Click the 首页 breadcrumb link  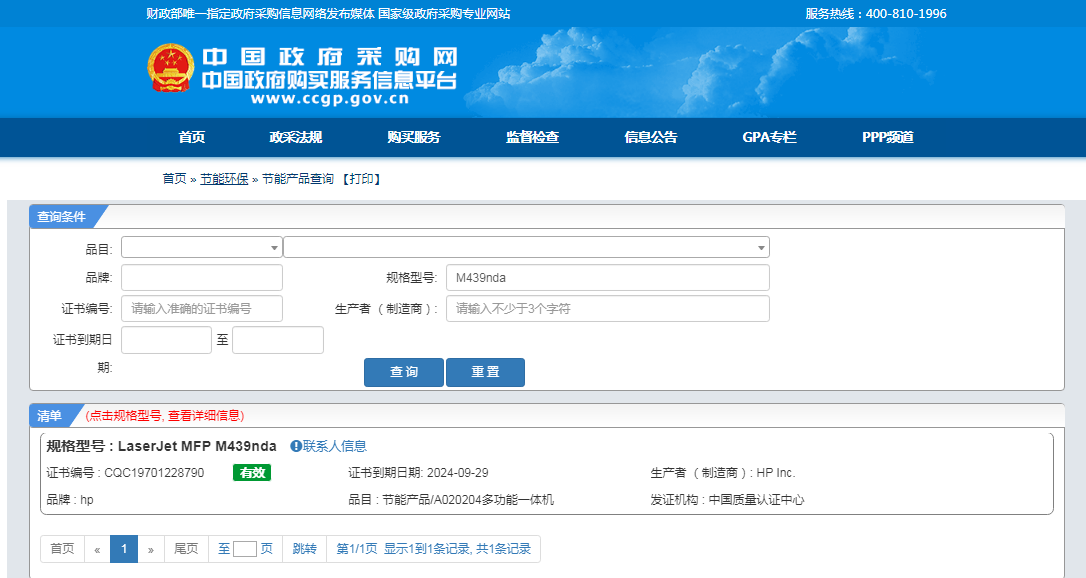click(x=175, y=179)
